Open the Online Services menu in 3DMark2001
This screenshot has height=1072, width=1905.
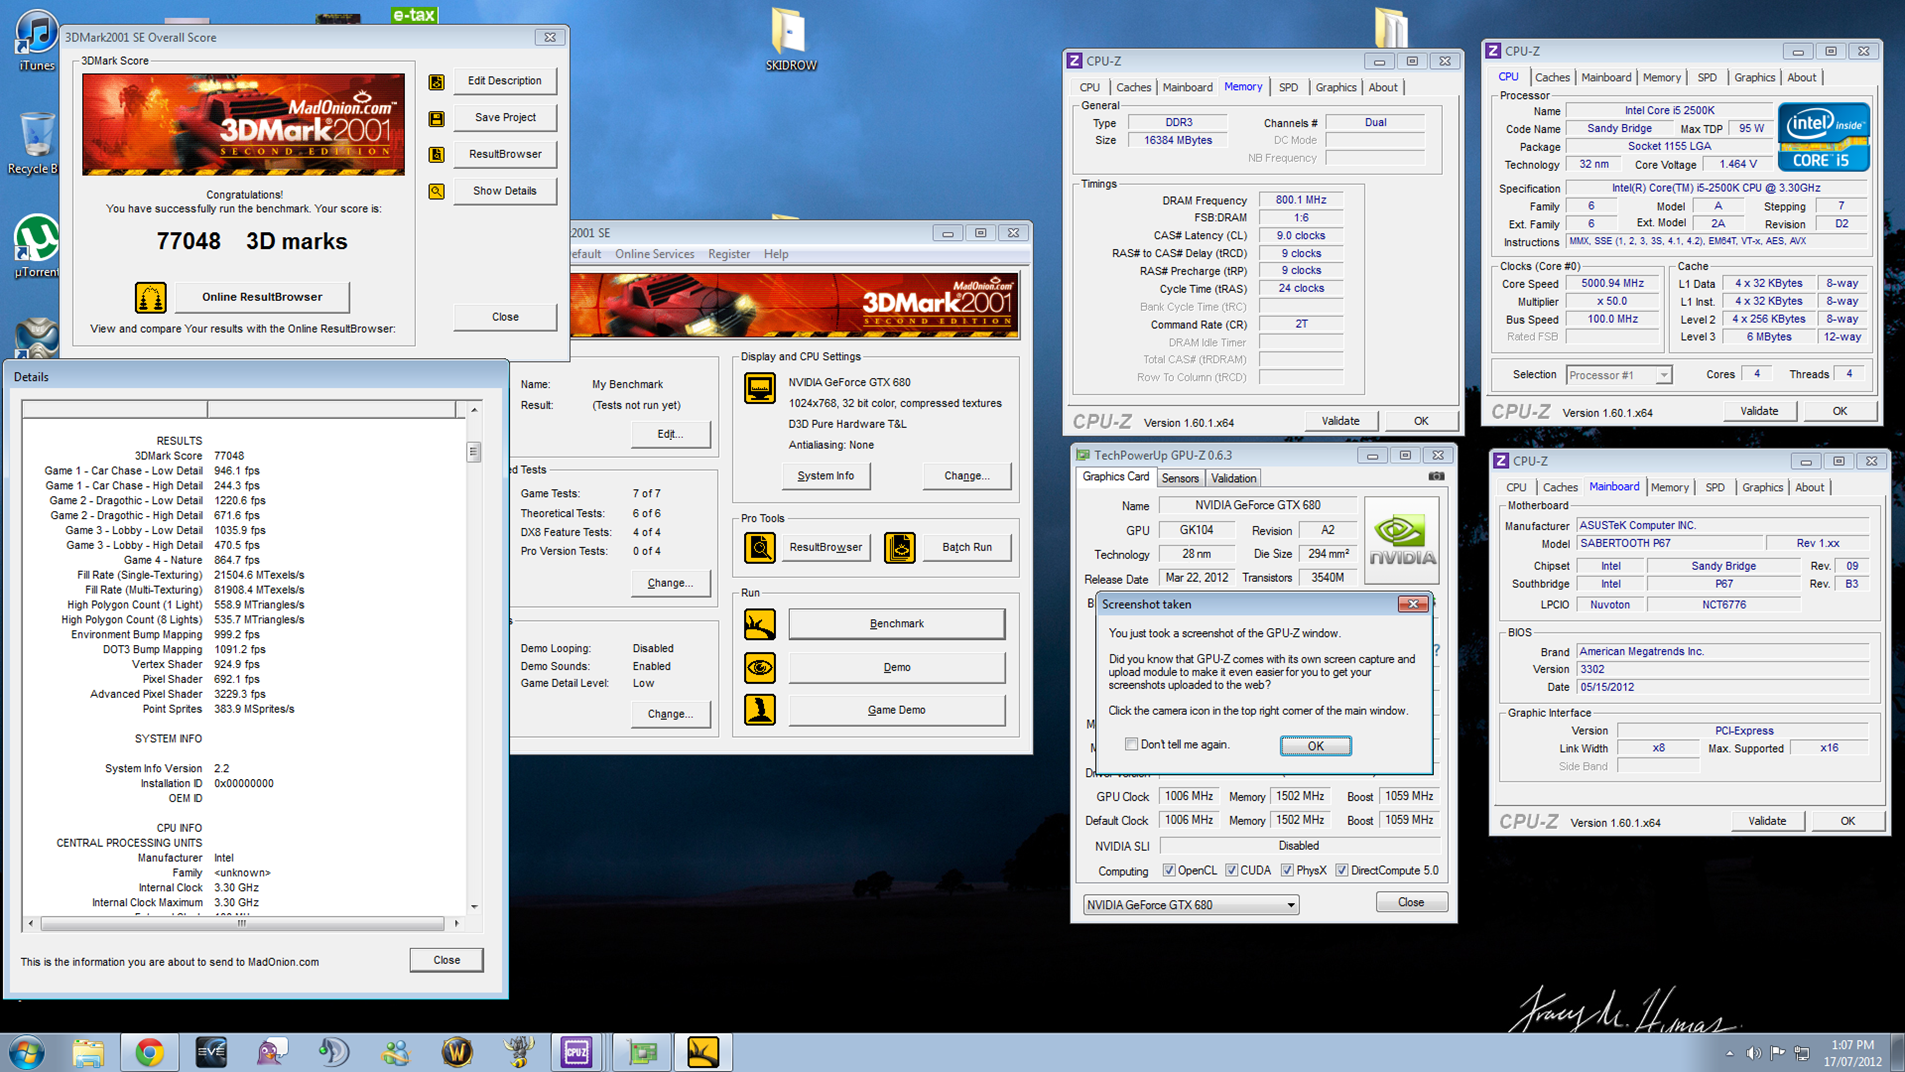coord(654,254)
